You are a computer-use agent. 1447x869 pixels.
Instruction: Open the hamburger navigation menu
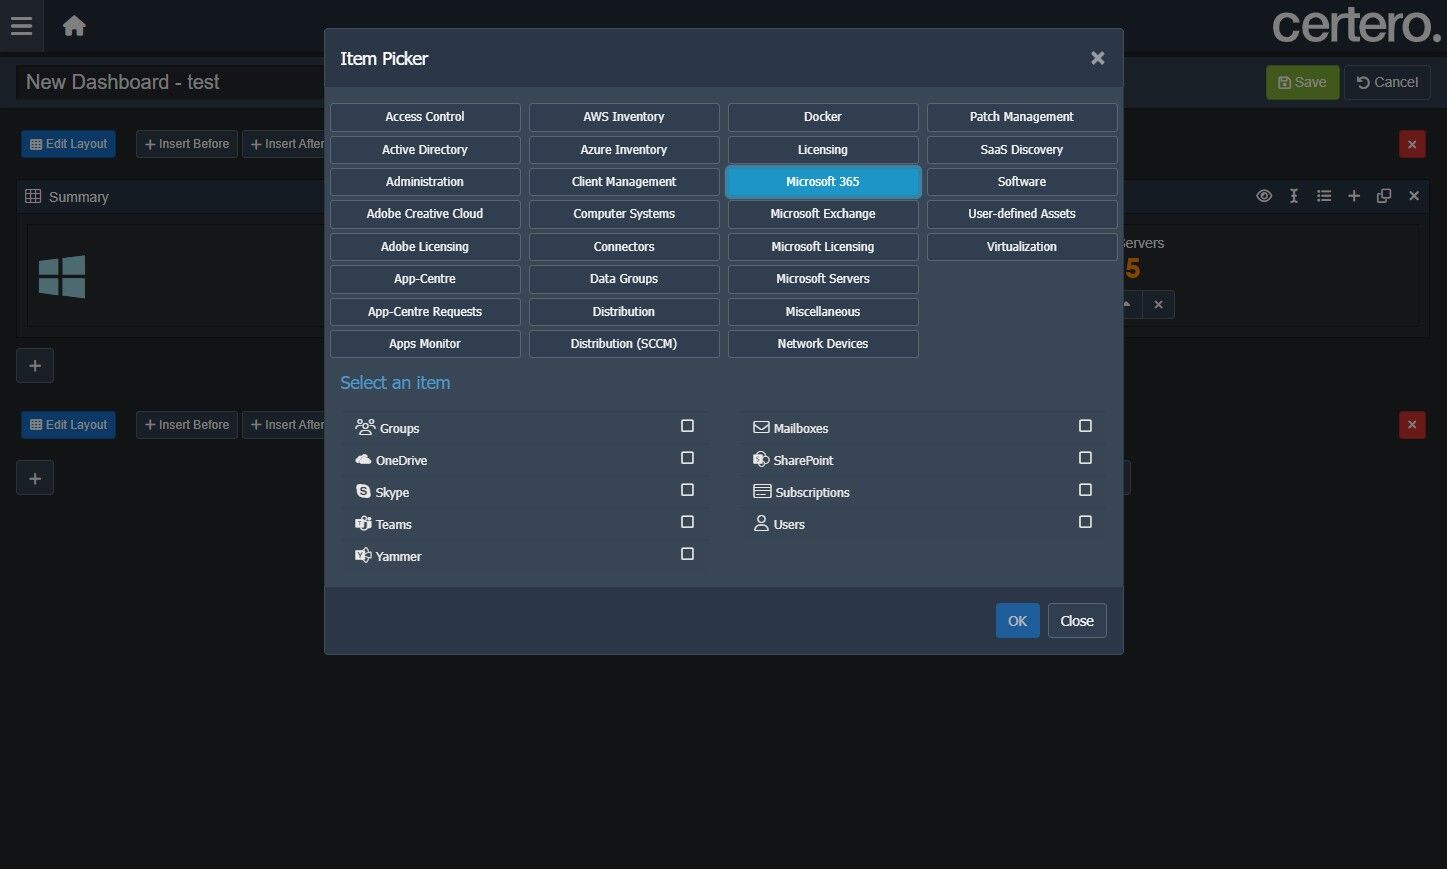pyautogui.click(x=21, y=26)
